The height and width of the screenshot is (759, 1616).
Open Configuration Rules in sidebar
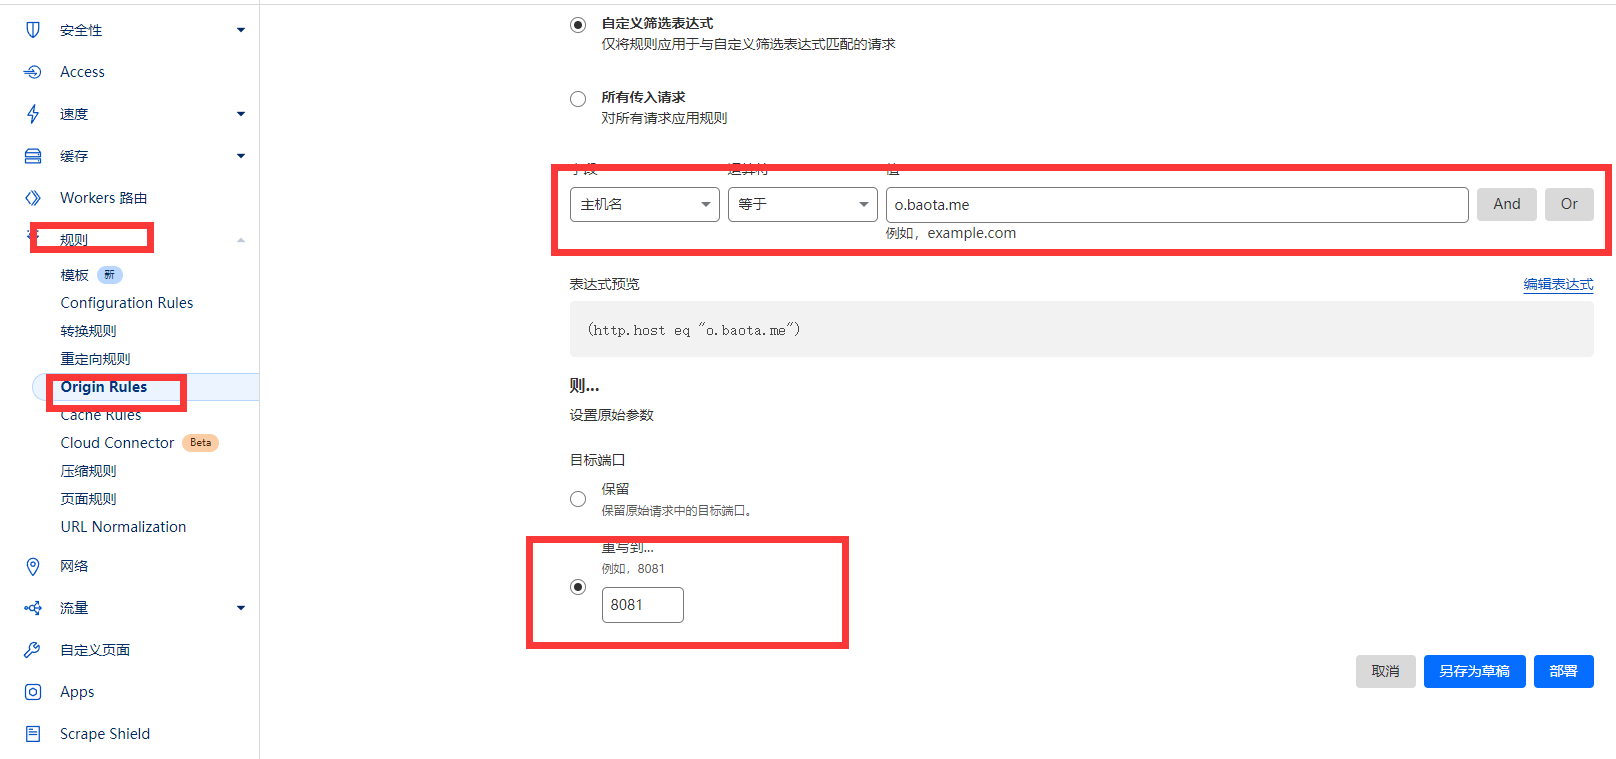[x=127, y=303]
